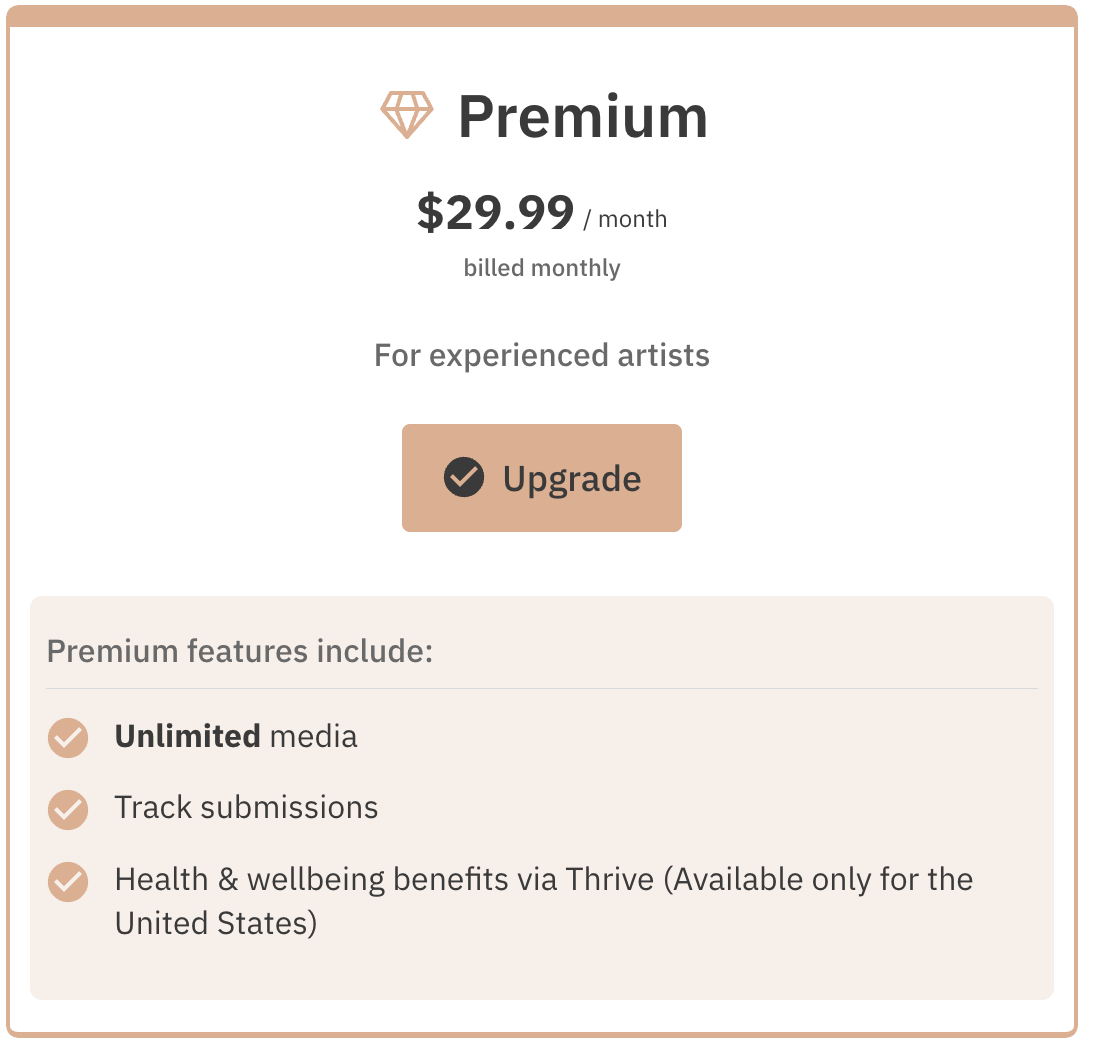The width and height of the screenshot is (1098, 1060).
Task: Click the $29.99 price amount
Action: 495,213
